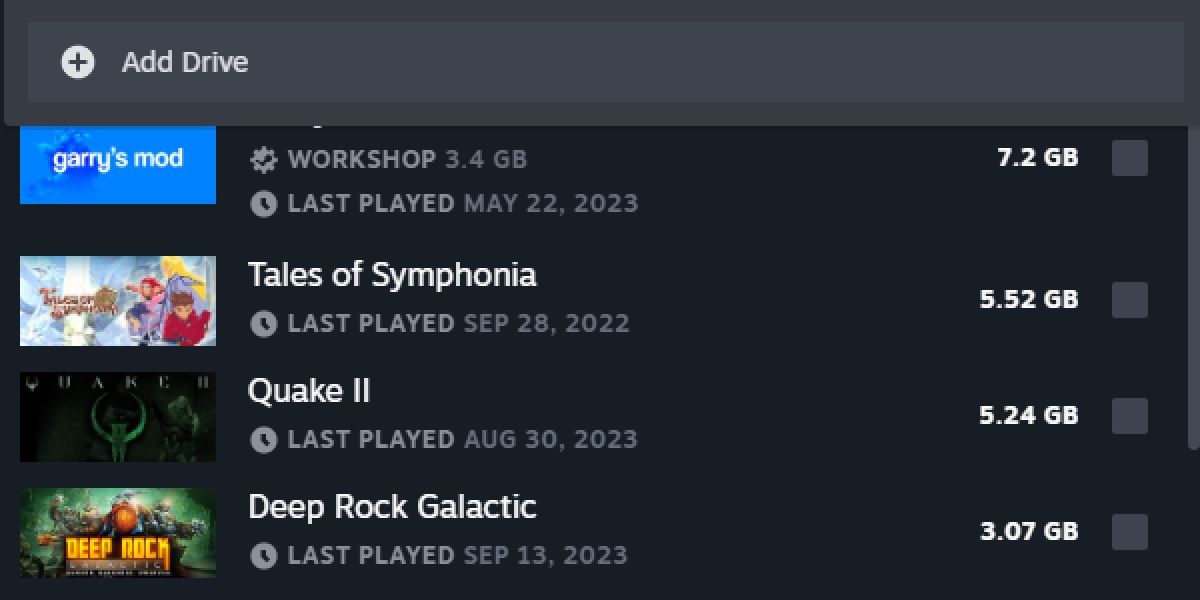1200x600 pixels.
Task: Click the Tales of Symphonia cover thumbnail
Action: coord(117,300)
